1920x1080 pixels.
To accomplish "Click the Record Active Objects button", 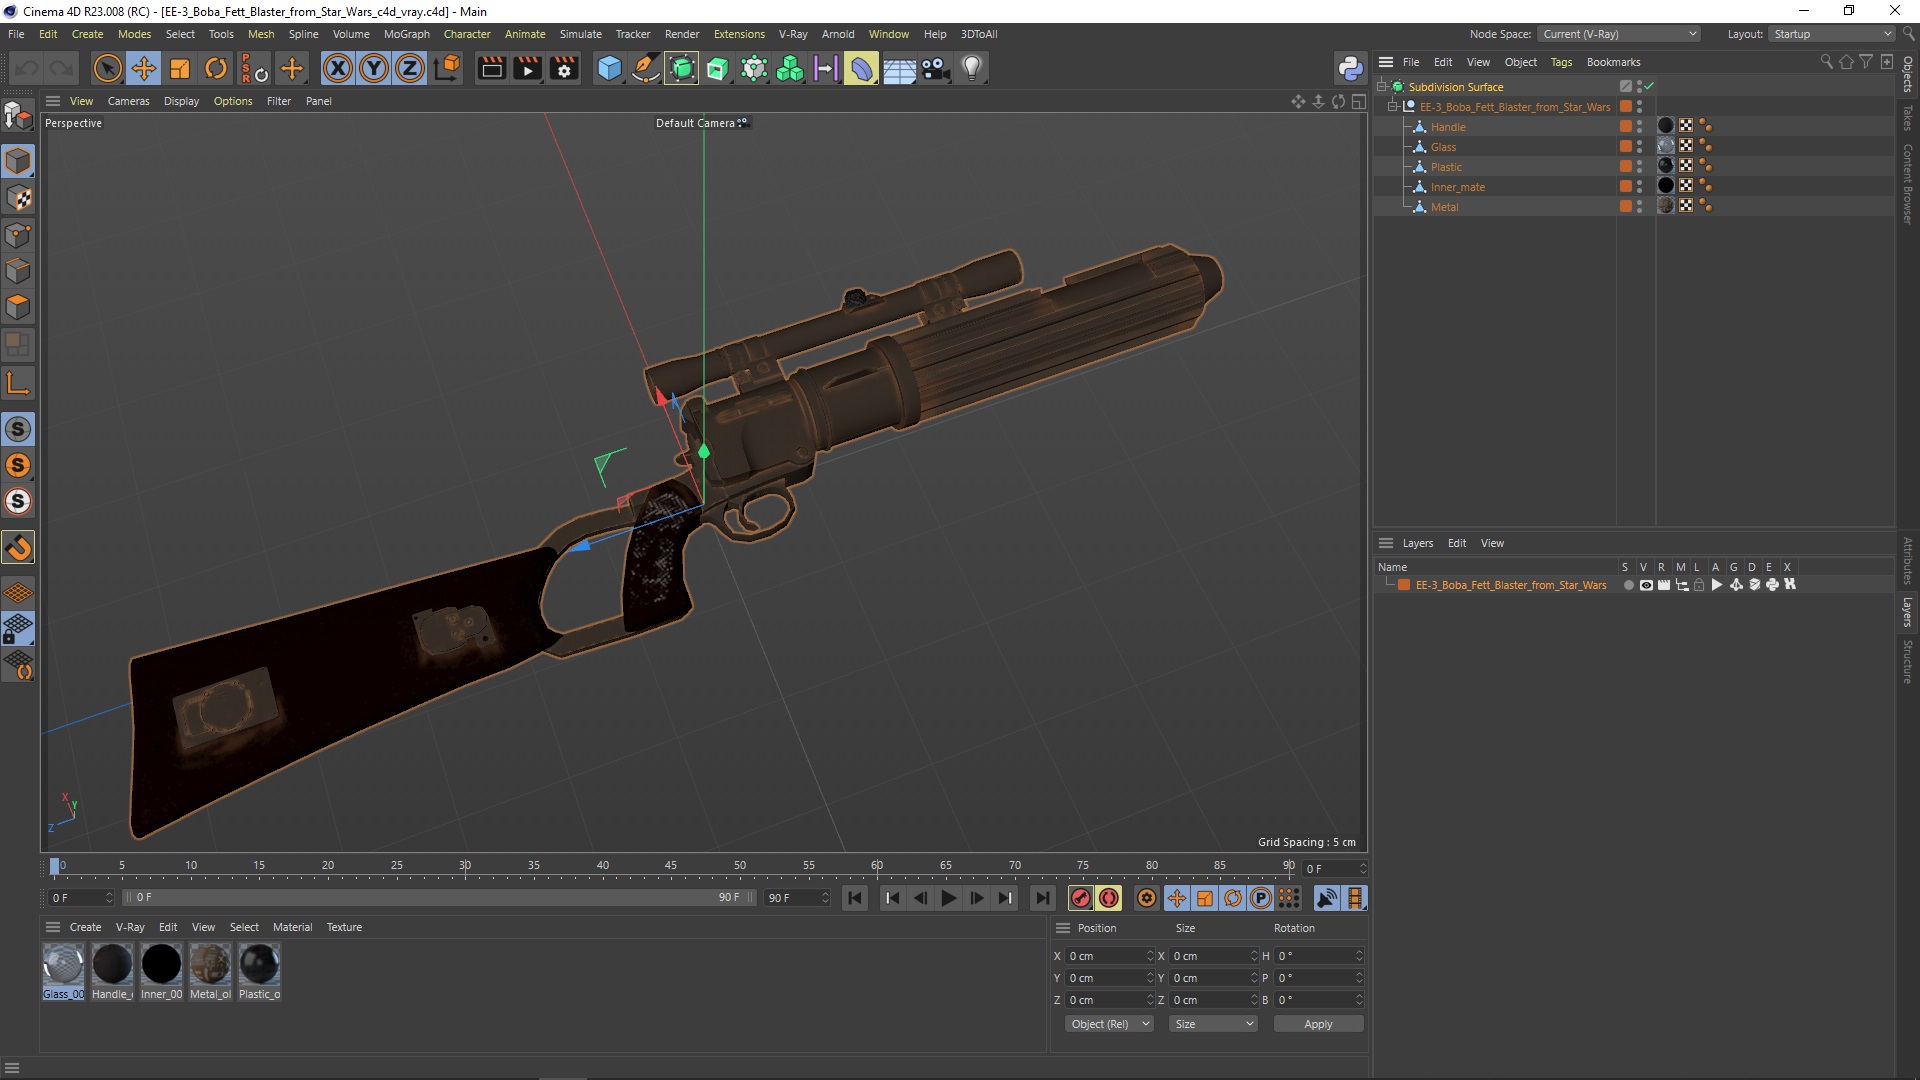I will [x=1080, y=898].
